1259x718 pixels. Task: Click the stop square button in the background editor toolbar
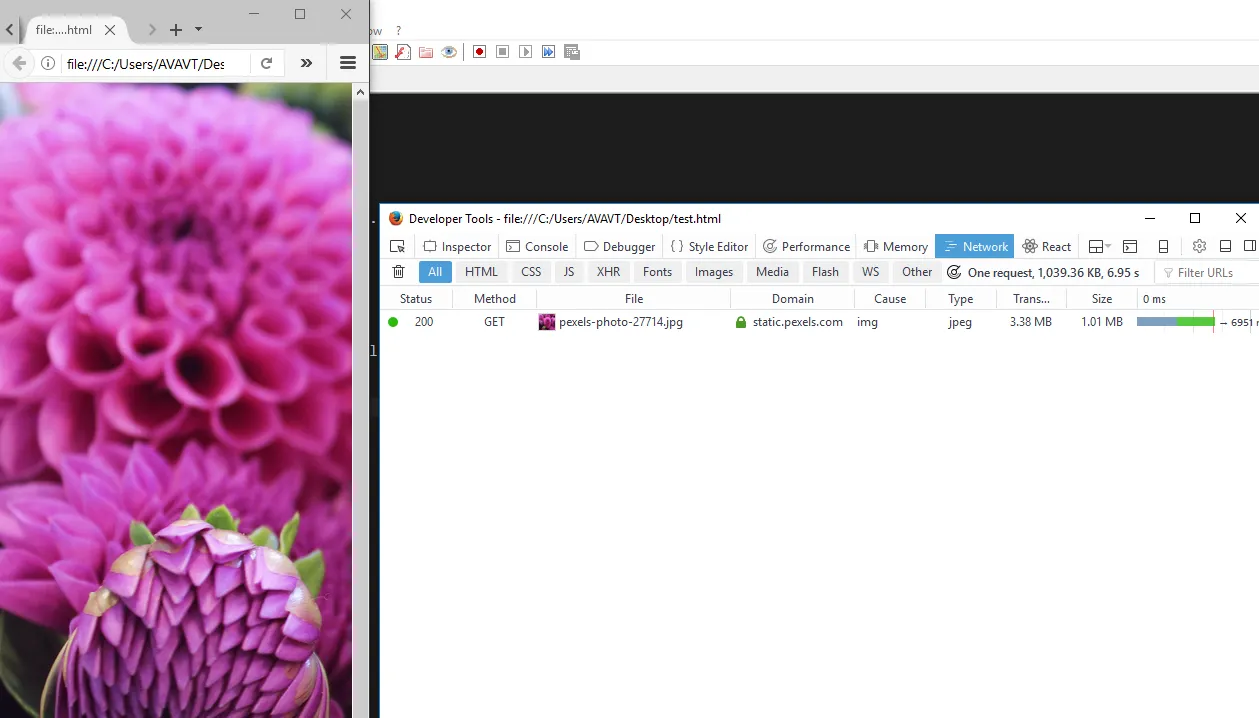tap(502, 52)
